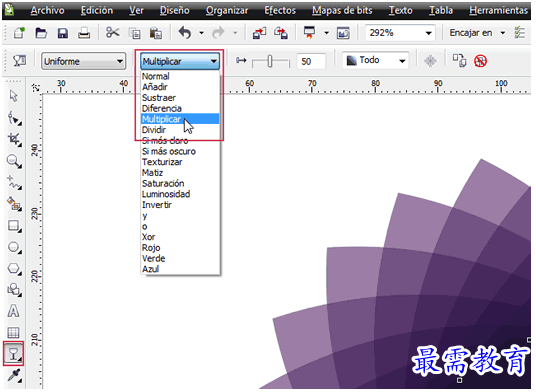Click the ruler origin corner icon
Screen dimensions: 536x392
point(35,87)
